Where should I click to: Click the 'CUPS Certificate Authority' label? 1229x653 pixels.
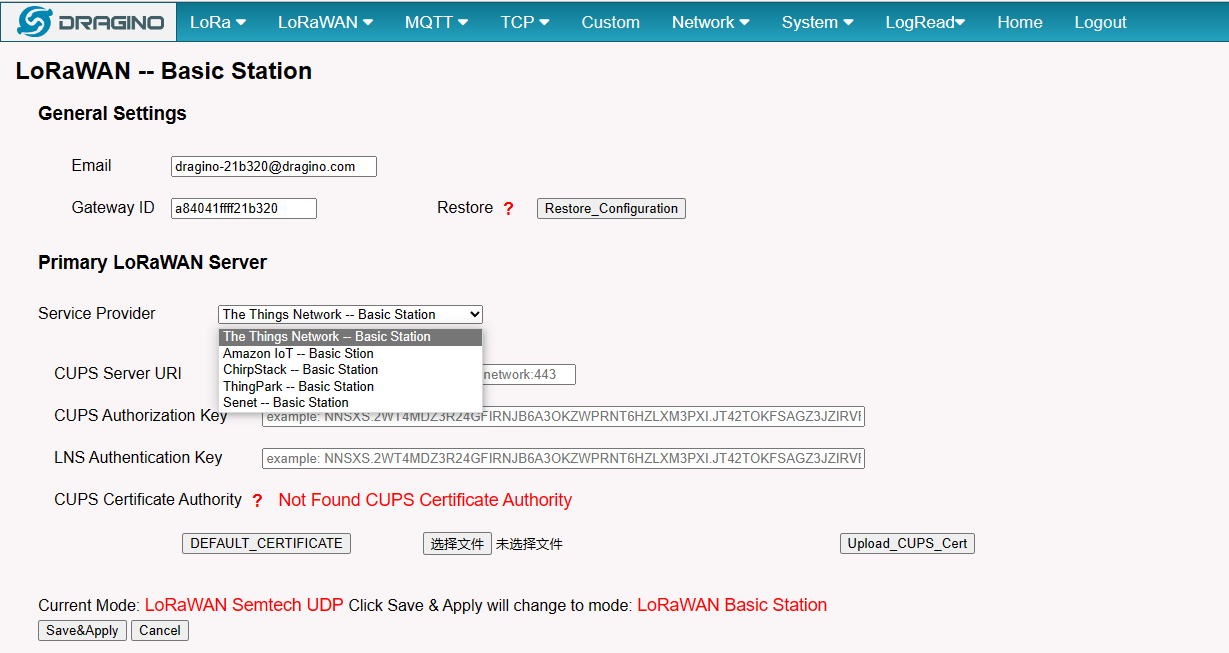point(148,500)
